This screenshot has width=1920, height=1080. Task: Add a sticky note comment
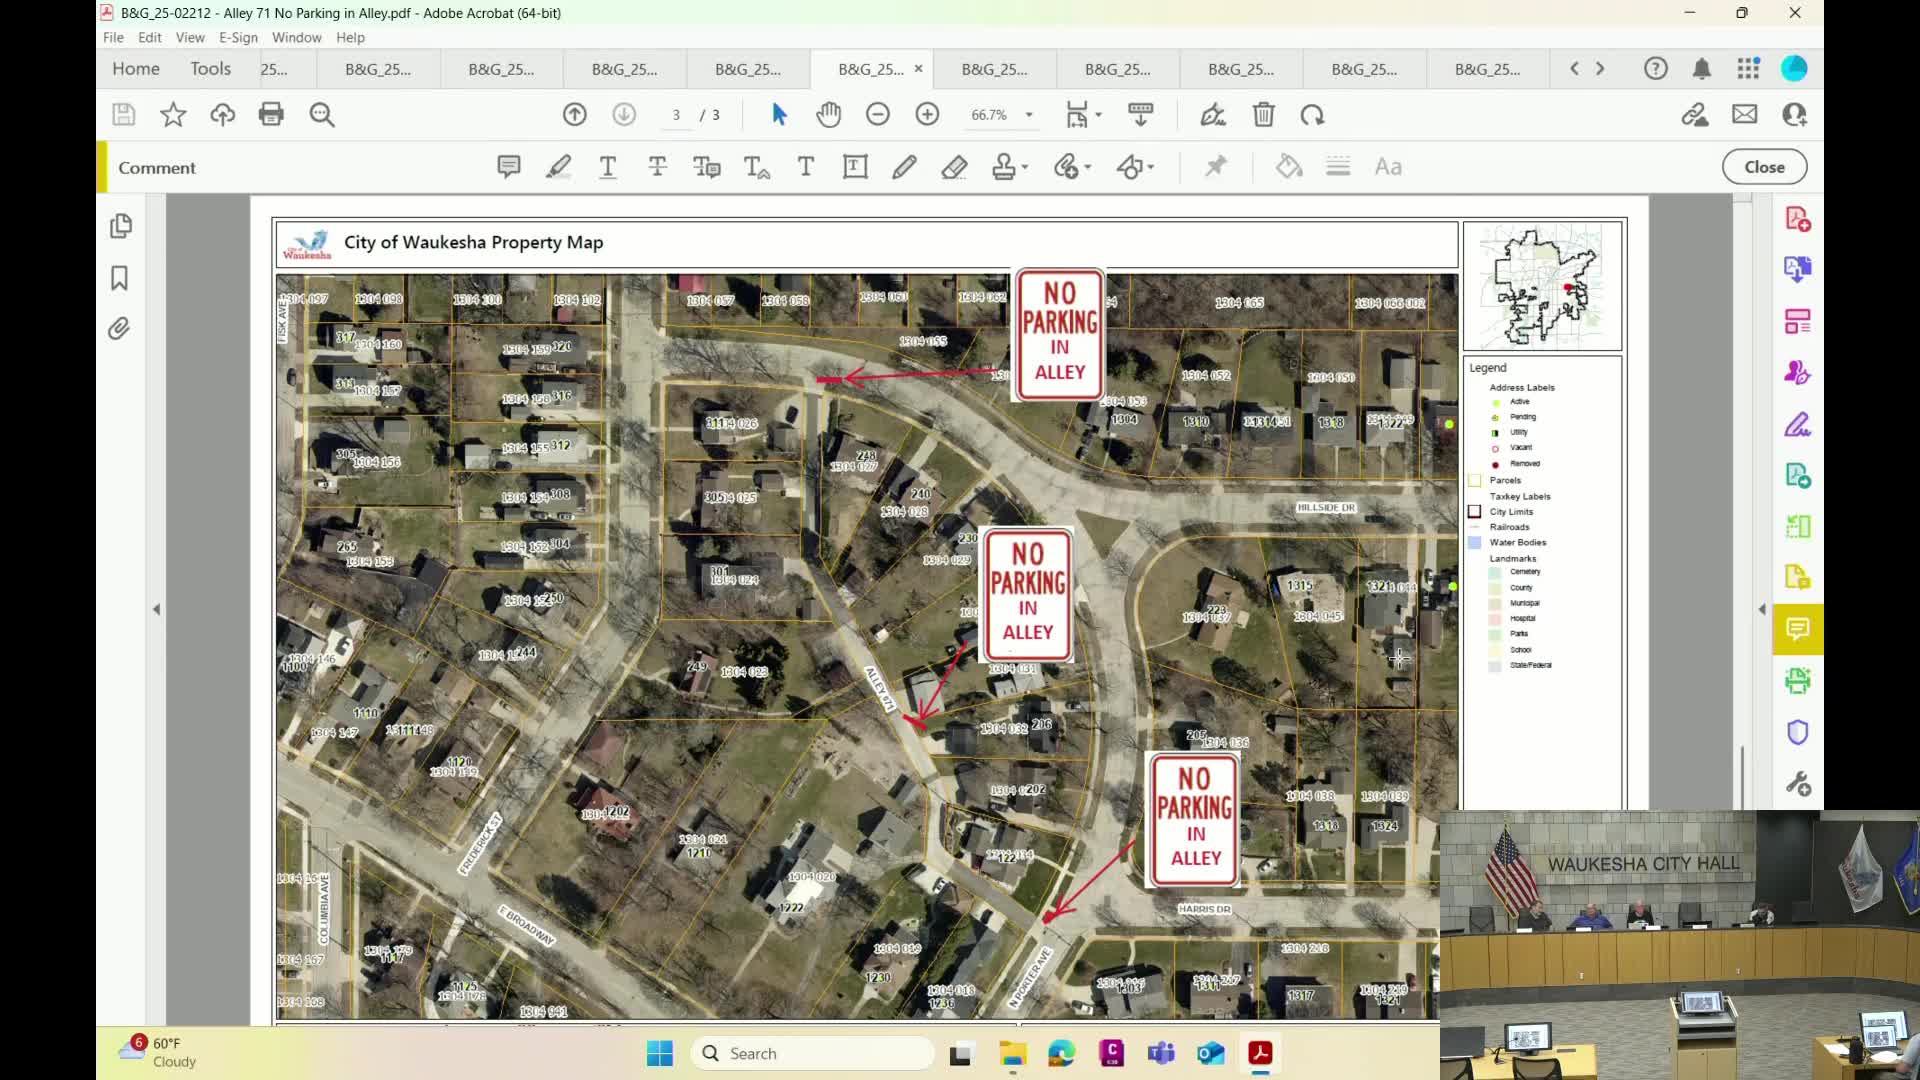tap(510, 166)
